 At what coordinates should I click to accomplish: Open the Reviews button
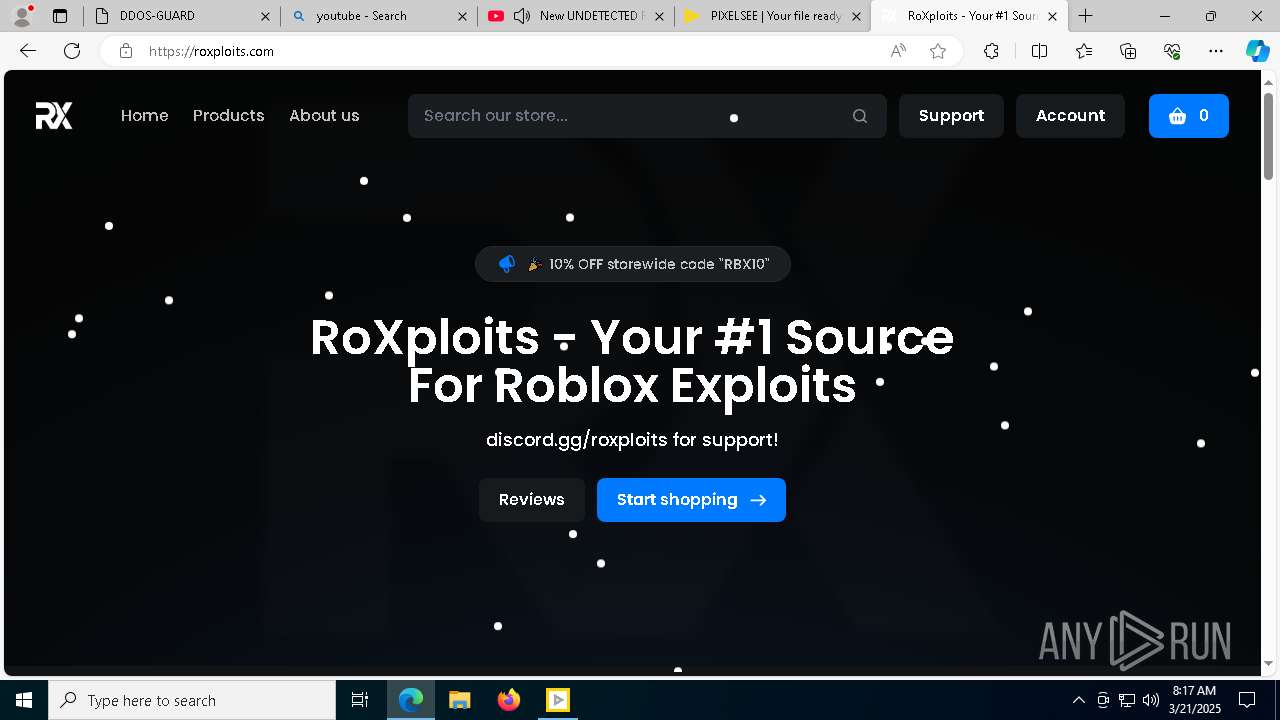click(532, 500)
